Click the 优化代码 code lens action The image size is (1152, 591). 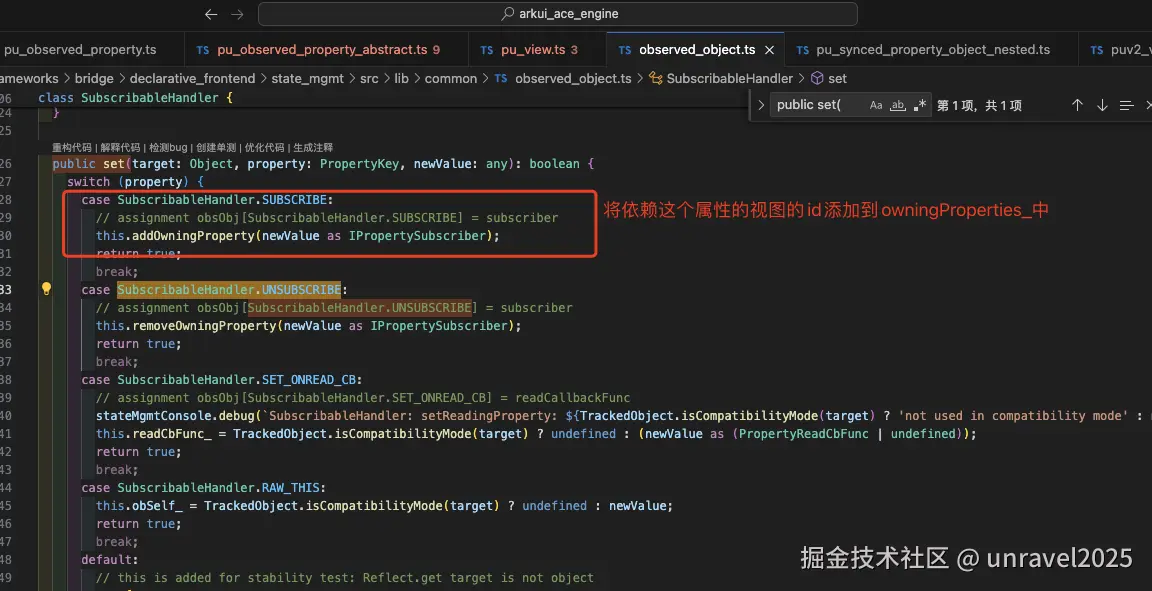coord(264,147)
